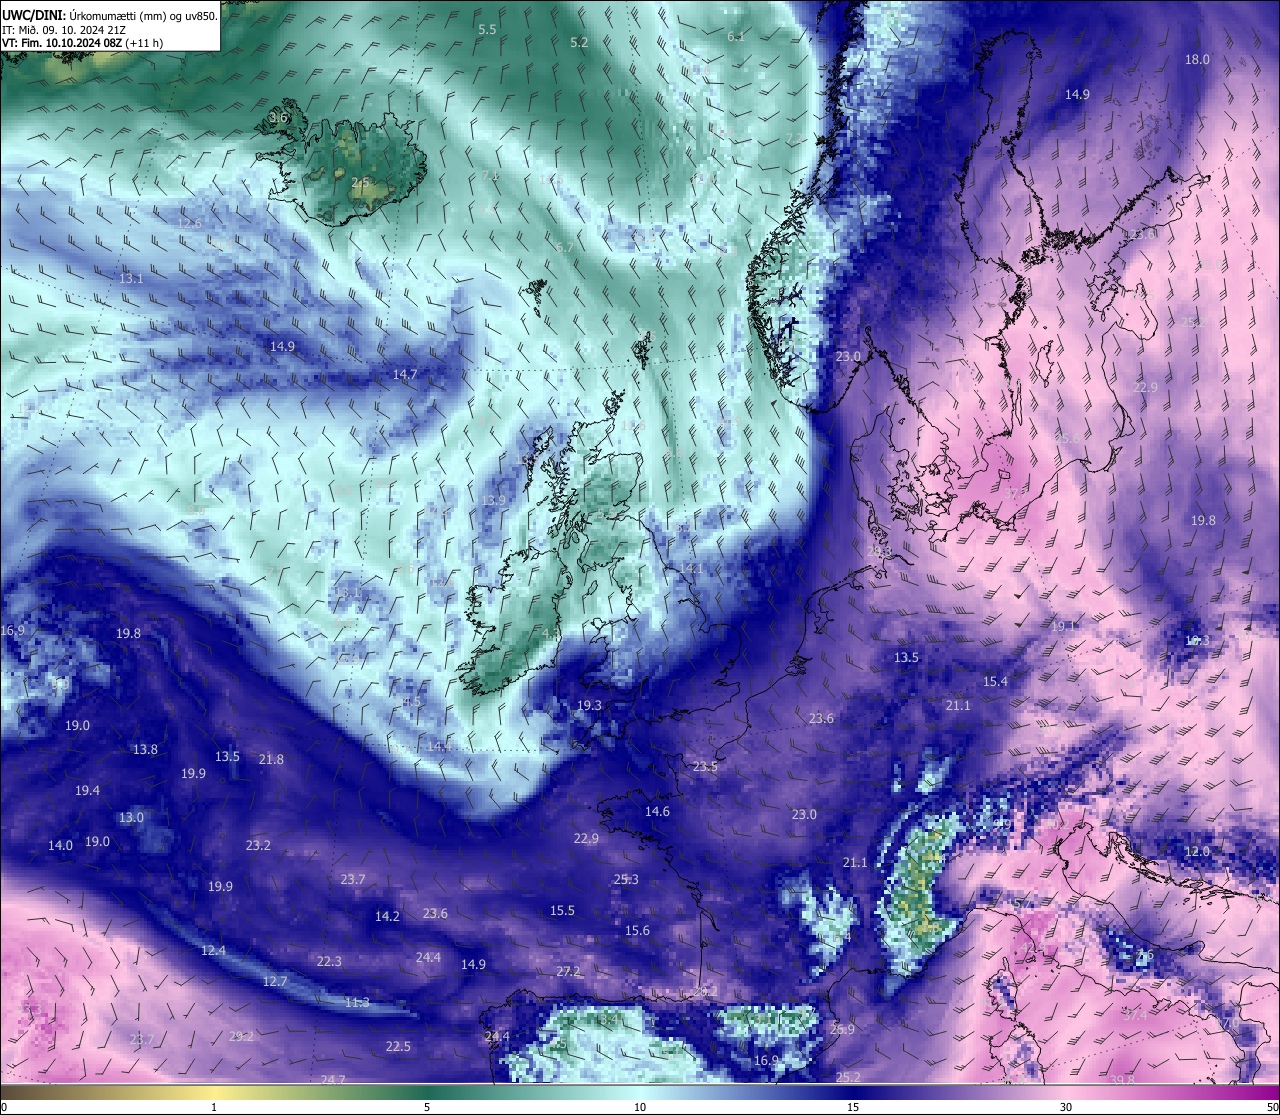Click the 12.7 value on the map
Image resolution: width=1280 pixels, height=1115 pixels.
point(275,981)
